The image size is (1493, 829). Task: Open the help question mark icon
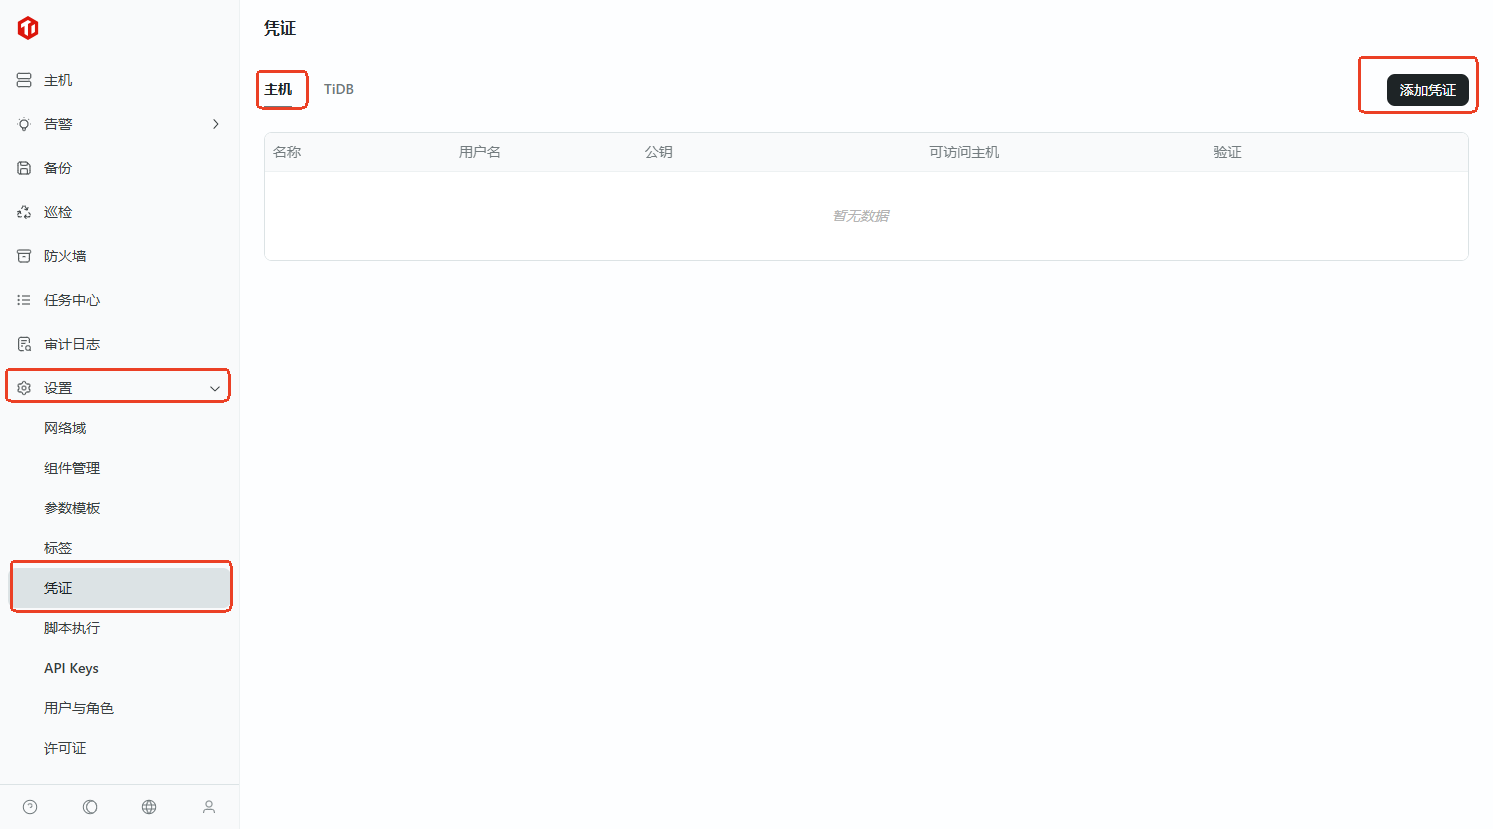click(x=30, y=807)
